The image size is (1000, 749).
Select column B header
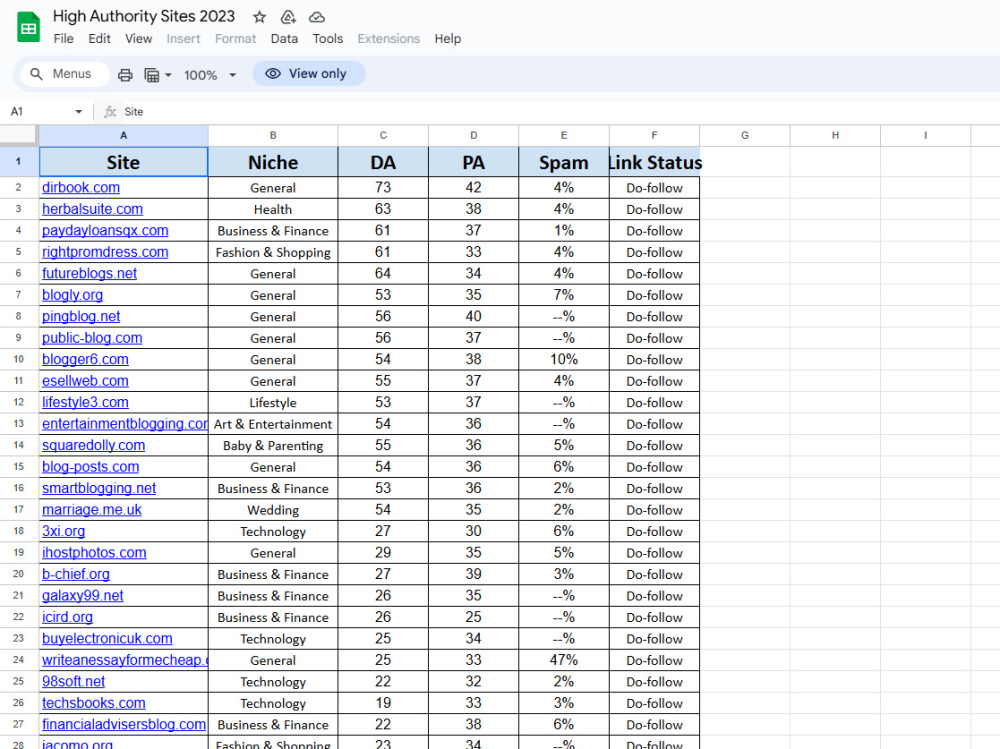pyautogui.click(x=273, y=135)
